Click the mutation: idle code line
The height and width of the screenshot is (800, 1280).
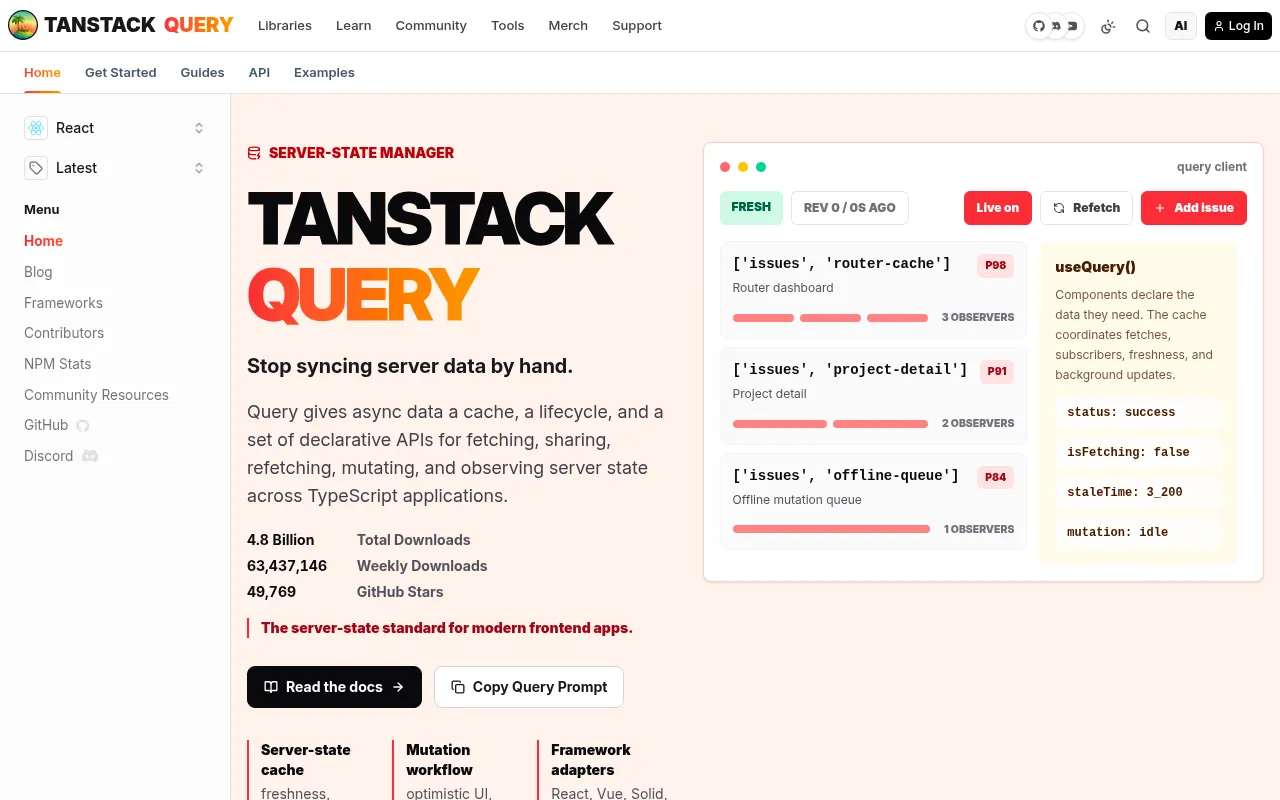(1138, 532)
